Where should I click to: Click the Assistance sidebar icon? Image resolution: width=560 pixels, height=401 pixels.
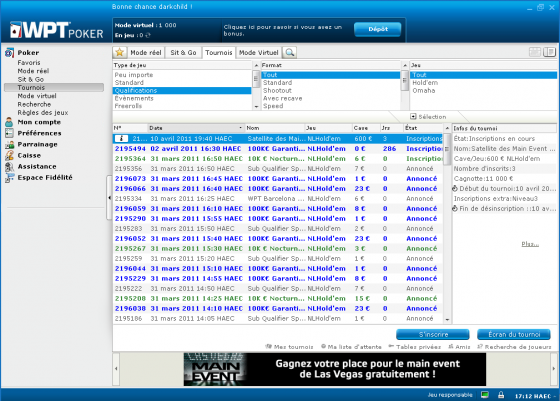click(9, 166)
